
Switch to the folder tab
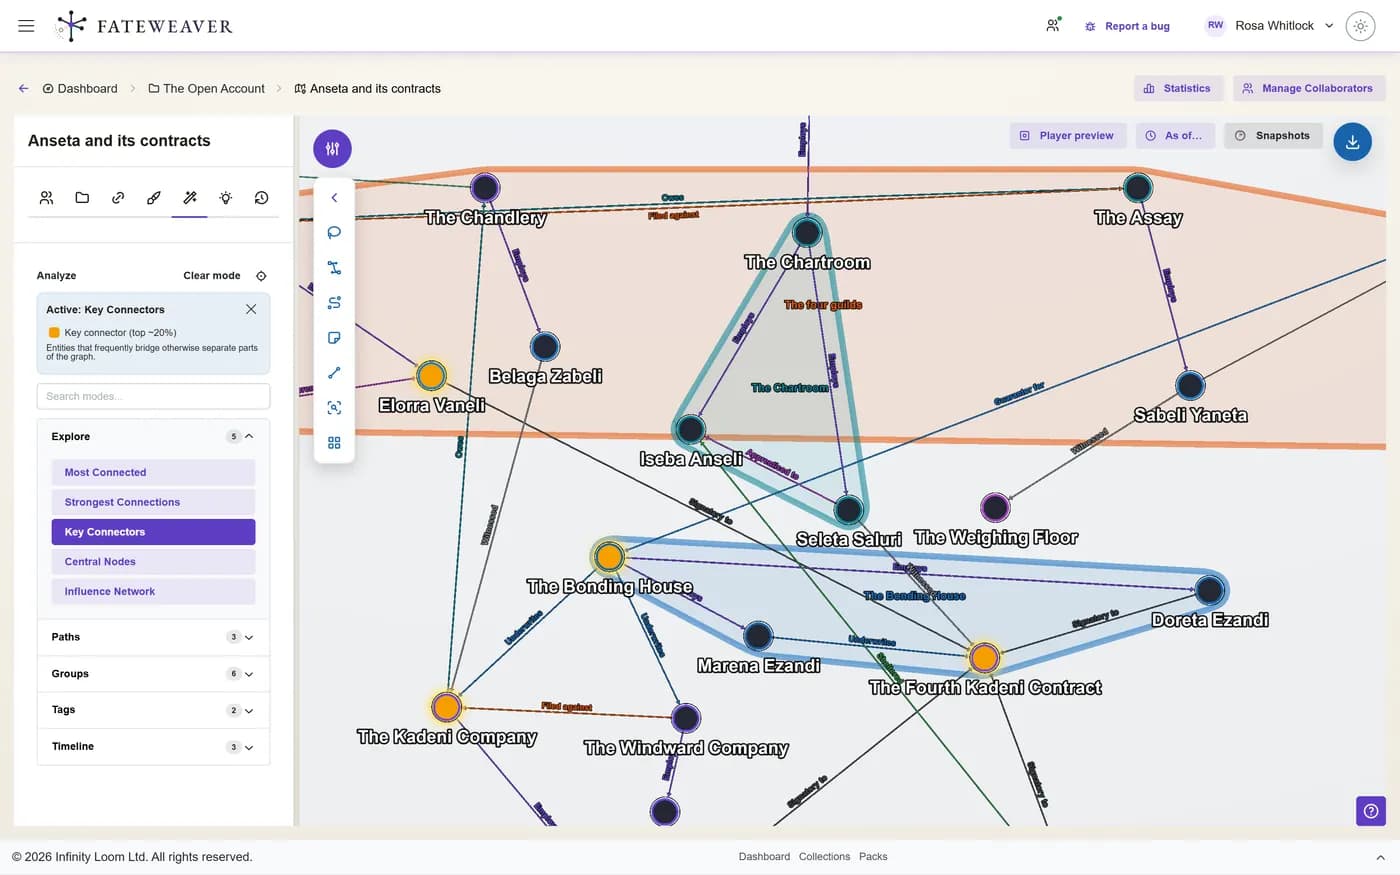point(82,198)
